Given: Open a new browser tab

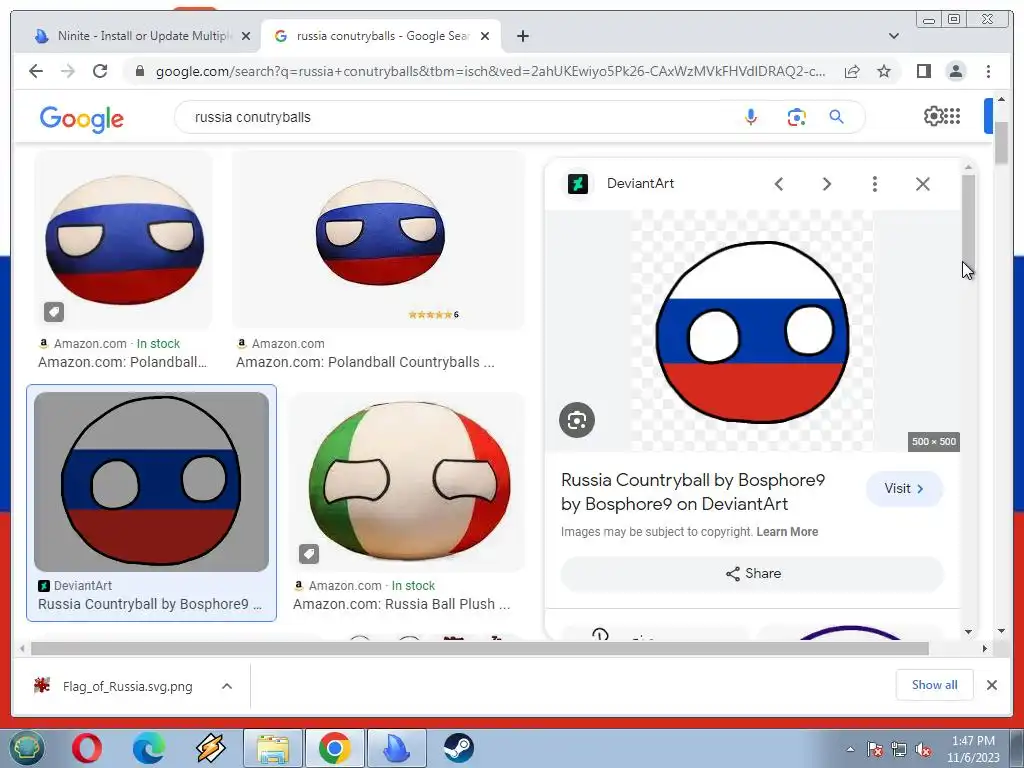Looking at the screenshot, I should 522,36.
